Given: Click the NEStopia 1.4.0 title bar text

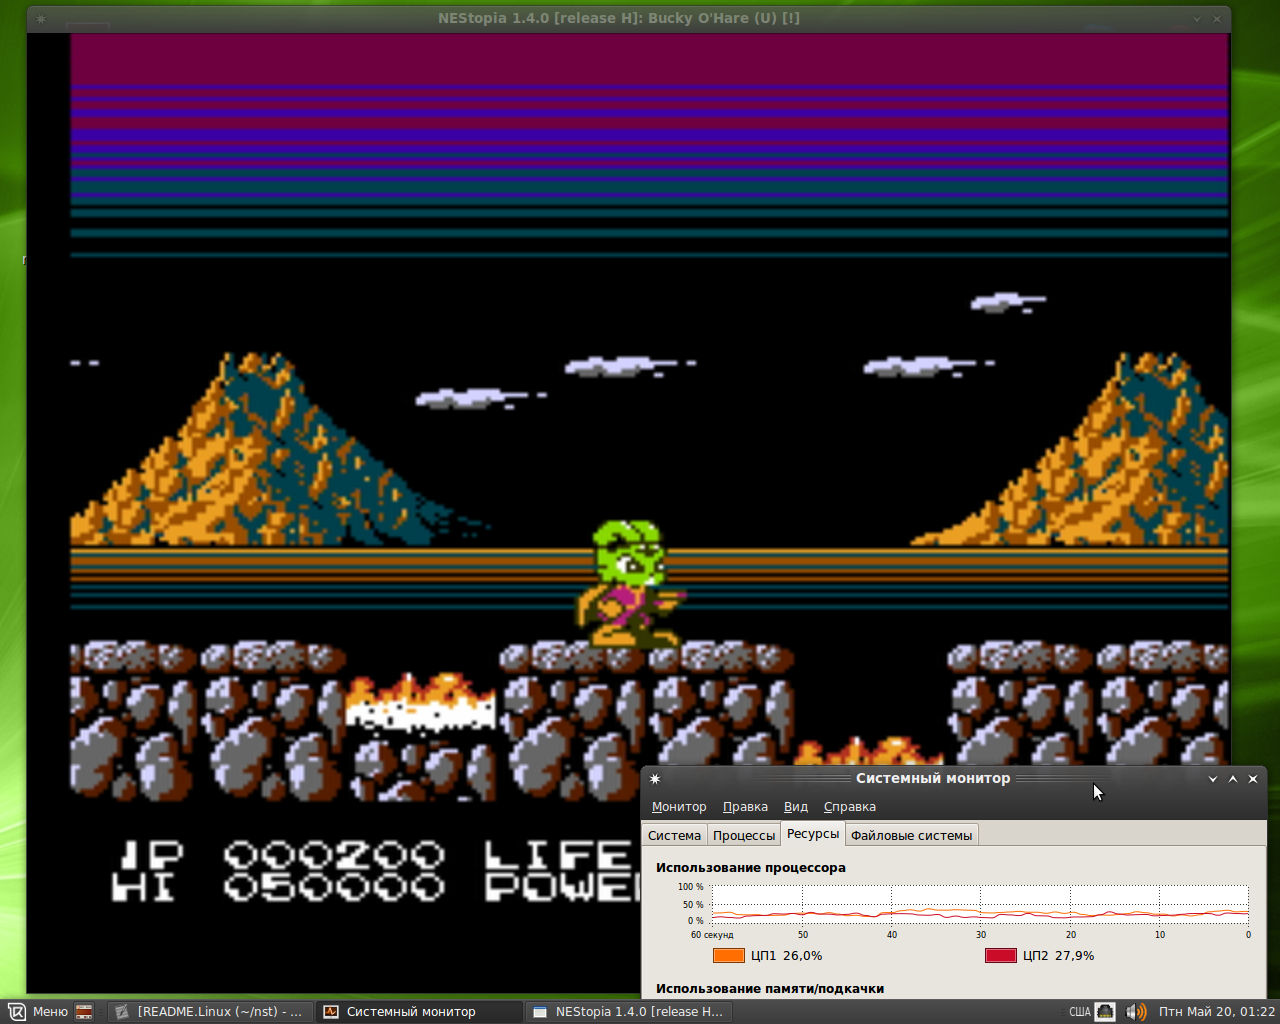Looking at the screenshot, I should point(619,18).
